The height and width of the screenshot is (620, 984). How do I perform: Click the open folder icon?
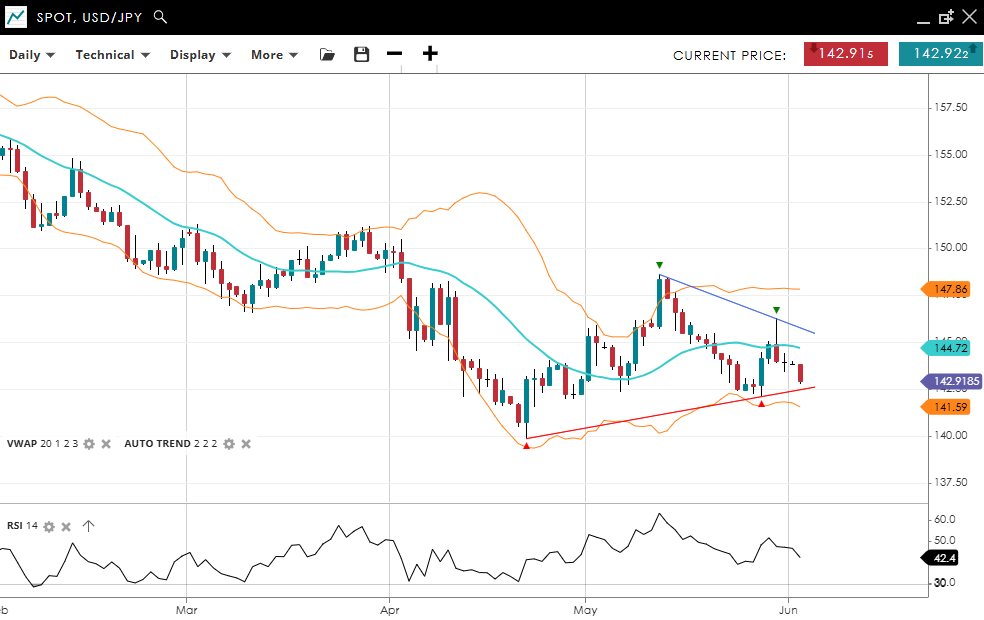[x=327, y=55]
